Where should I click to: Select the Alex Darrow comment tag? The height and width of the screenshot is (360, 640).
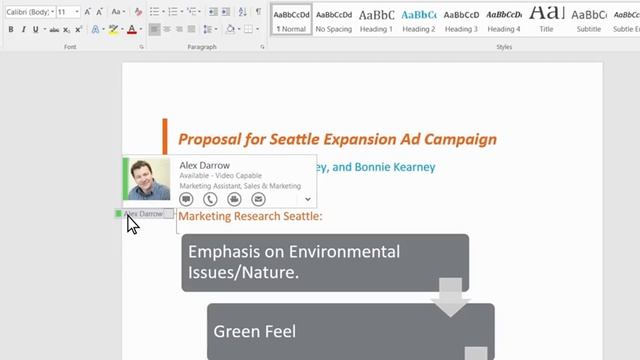144,213
